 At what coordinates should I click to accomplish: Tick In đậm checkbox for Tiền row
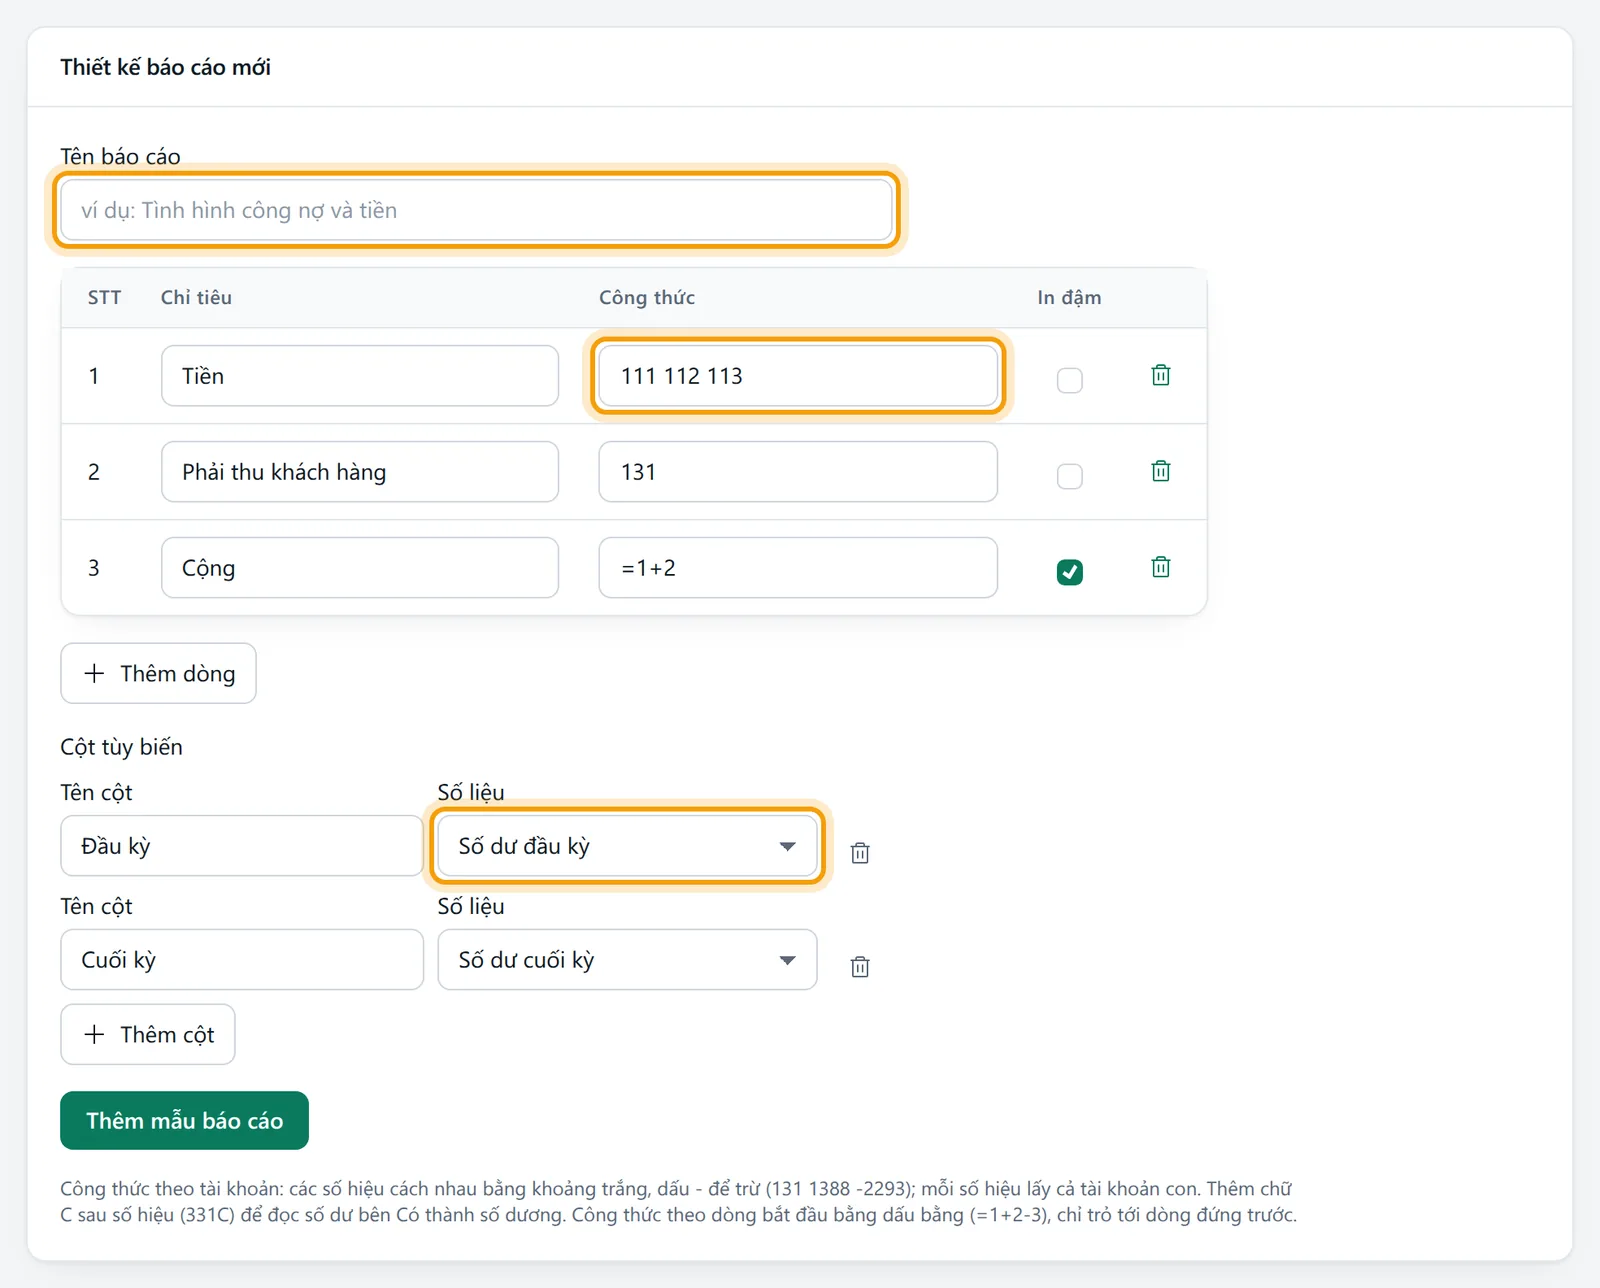(x=1070, y=380)
